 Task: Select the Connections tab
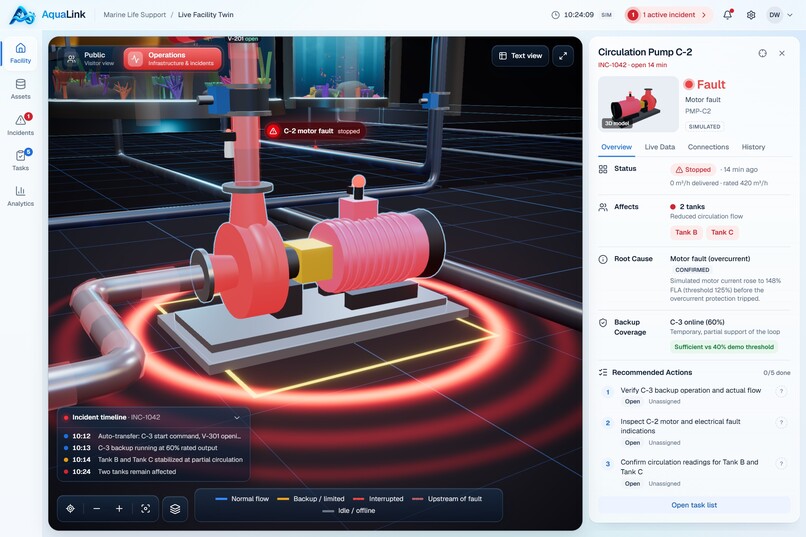[708, 147]
